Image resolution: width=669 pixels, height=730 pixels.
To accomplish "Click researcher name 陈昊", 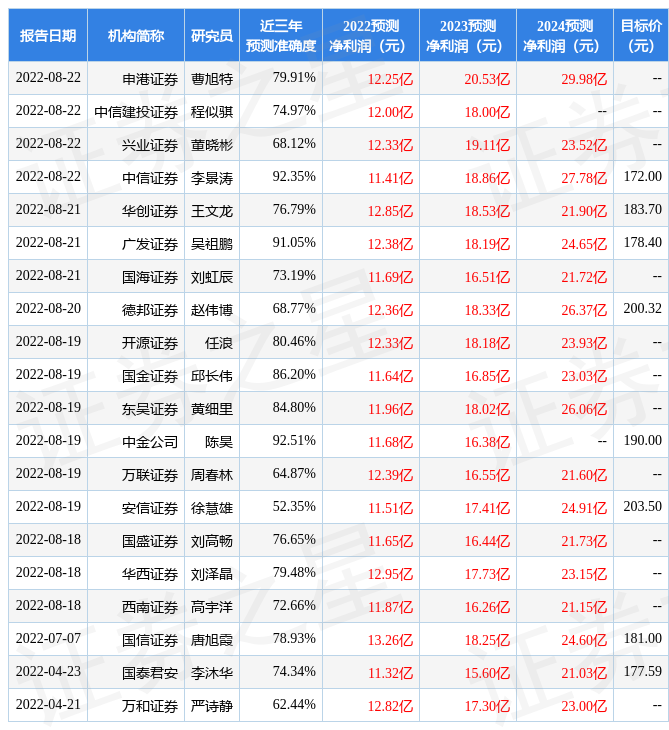I will [x=219, y=442].
